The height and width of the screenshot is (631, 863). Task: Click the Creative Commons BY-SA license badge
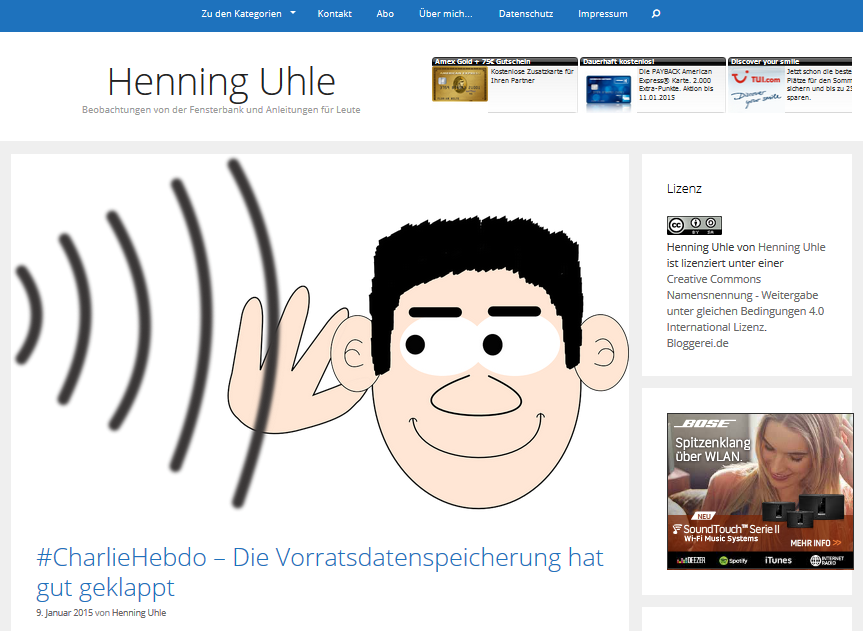click(694, 225)
